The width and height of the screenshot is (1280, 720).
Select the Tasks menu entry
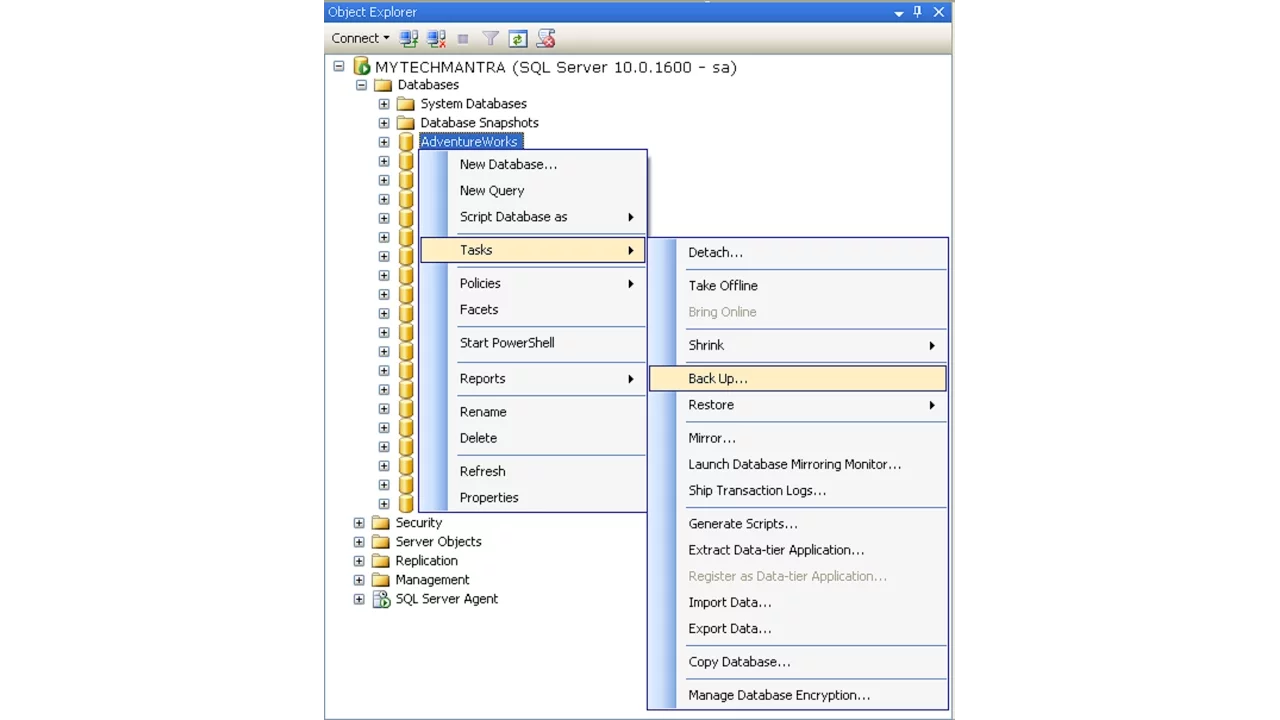coord(533,250)
